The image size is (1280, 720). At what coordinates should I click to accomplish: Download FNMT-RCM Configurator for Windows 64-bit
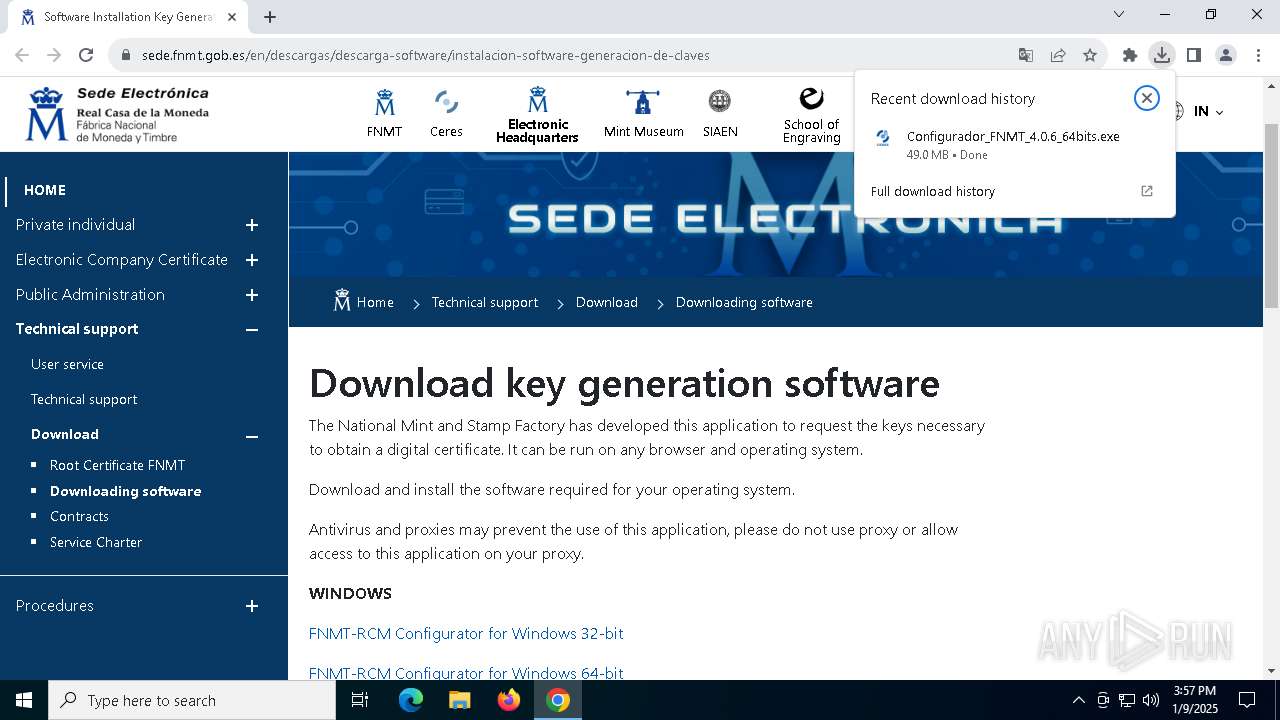coord(466,673)
